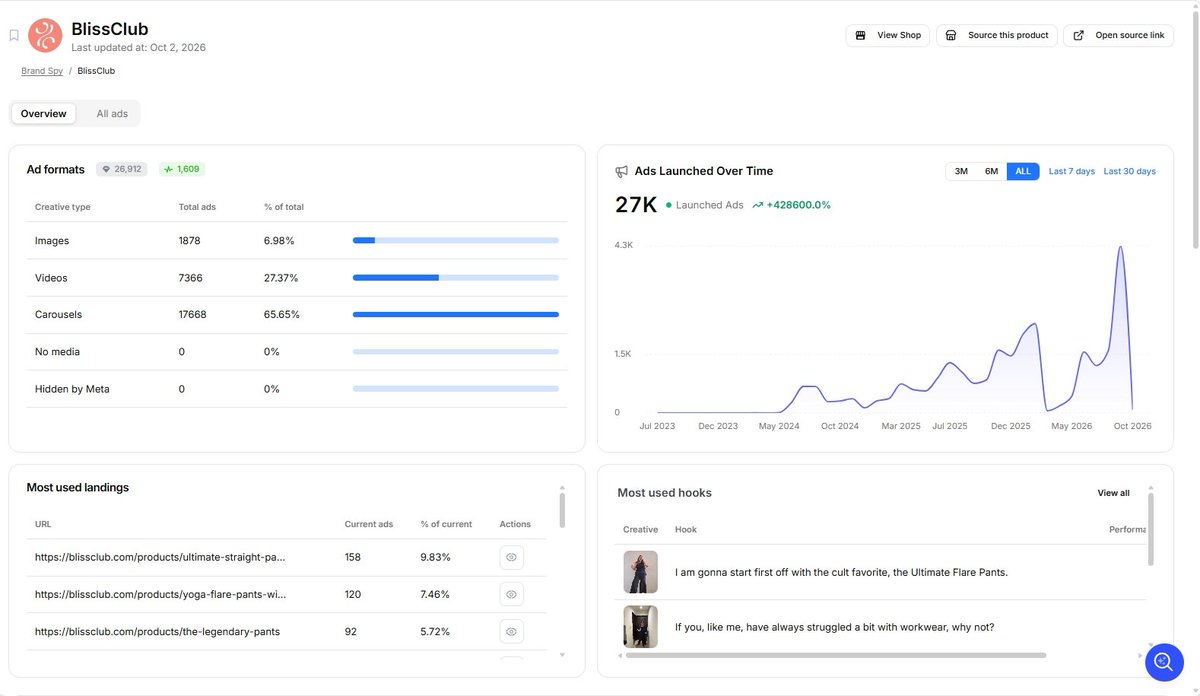Viewport: 1200px width, 696px height.
Task: Click the ultimate-straight-pa product URL
Action: click(x=160, y=557)
